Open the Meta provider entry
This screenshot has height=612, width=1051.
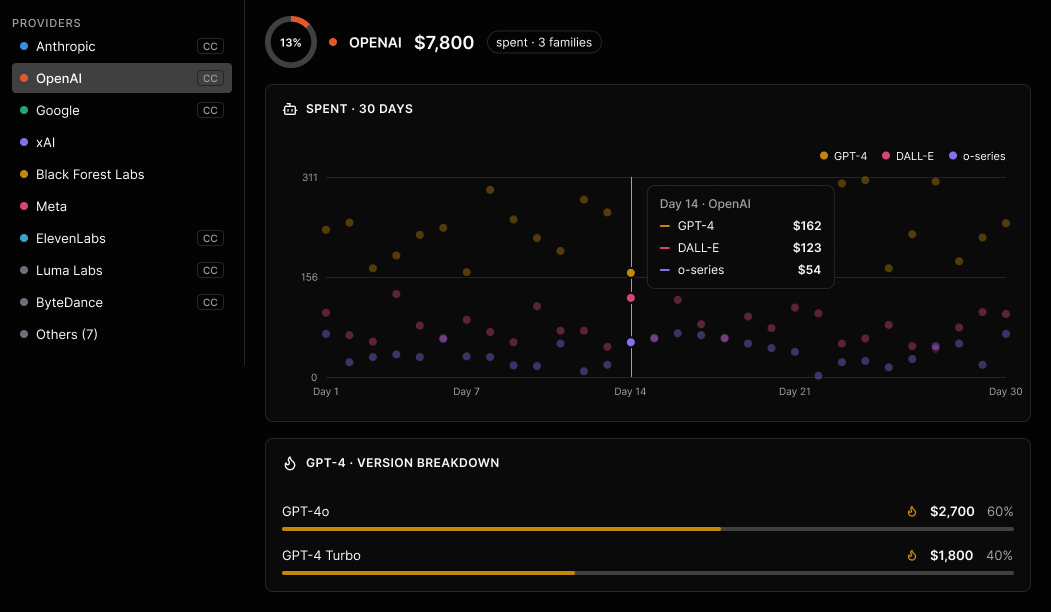(x=122, y=206)
